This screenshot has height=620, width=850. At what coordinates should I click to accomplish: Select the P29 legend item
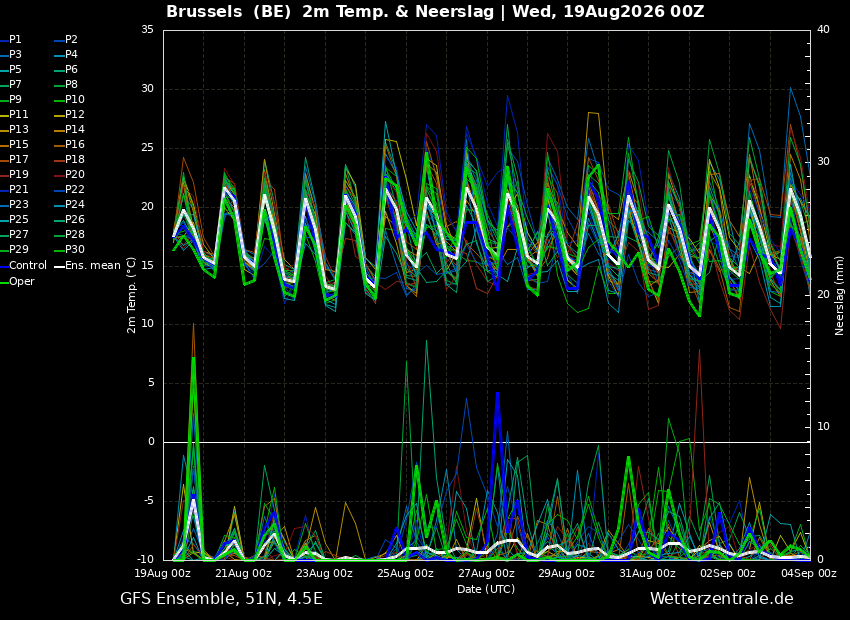pyautogui.click(x=15, y=249)
